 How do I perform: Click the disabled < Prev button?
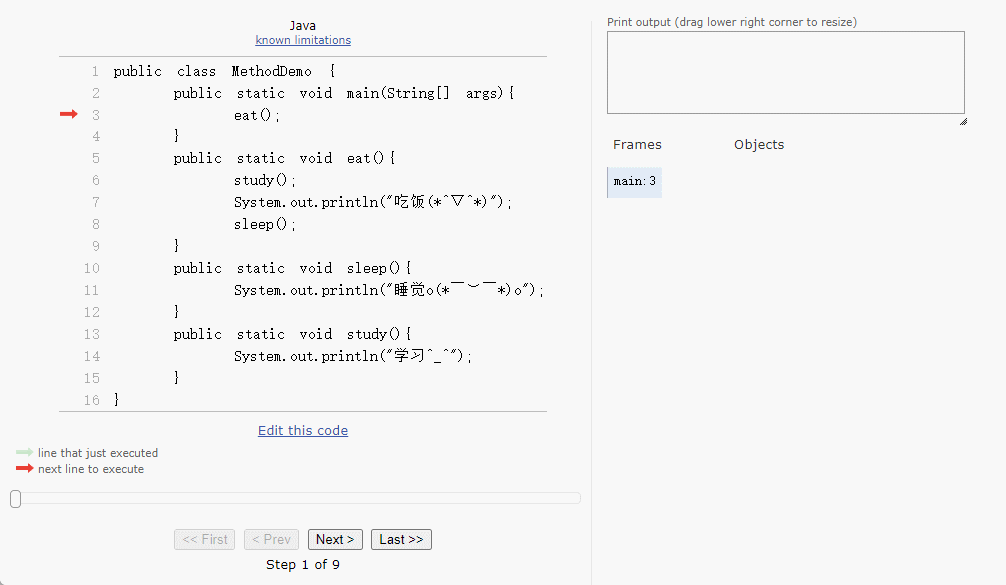coord(271,540)
